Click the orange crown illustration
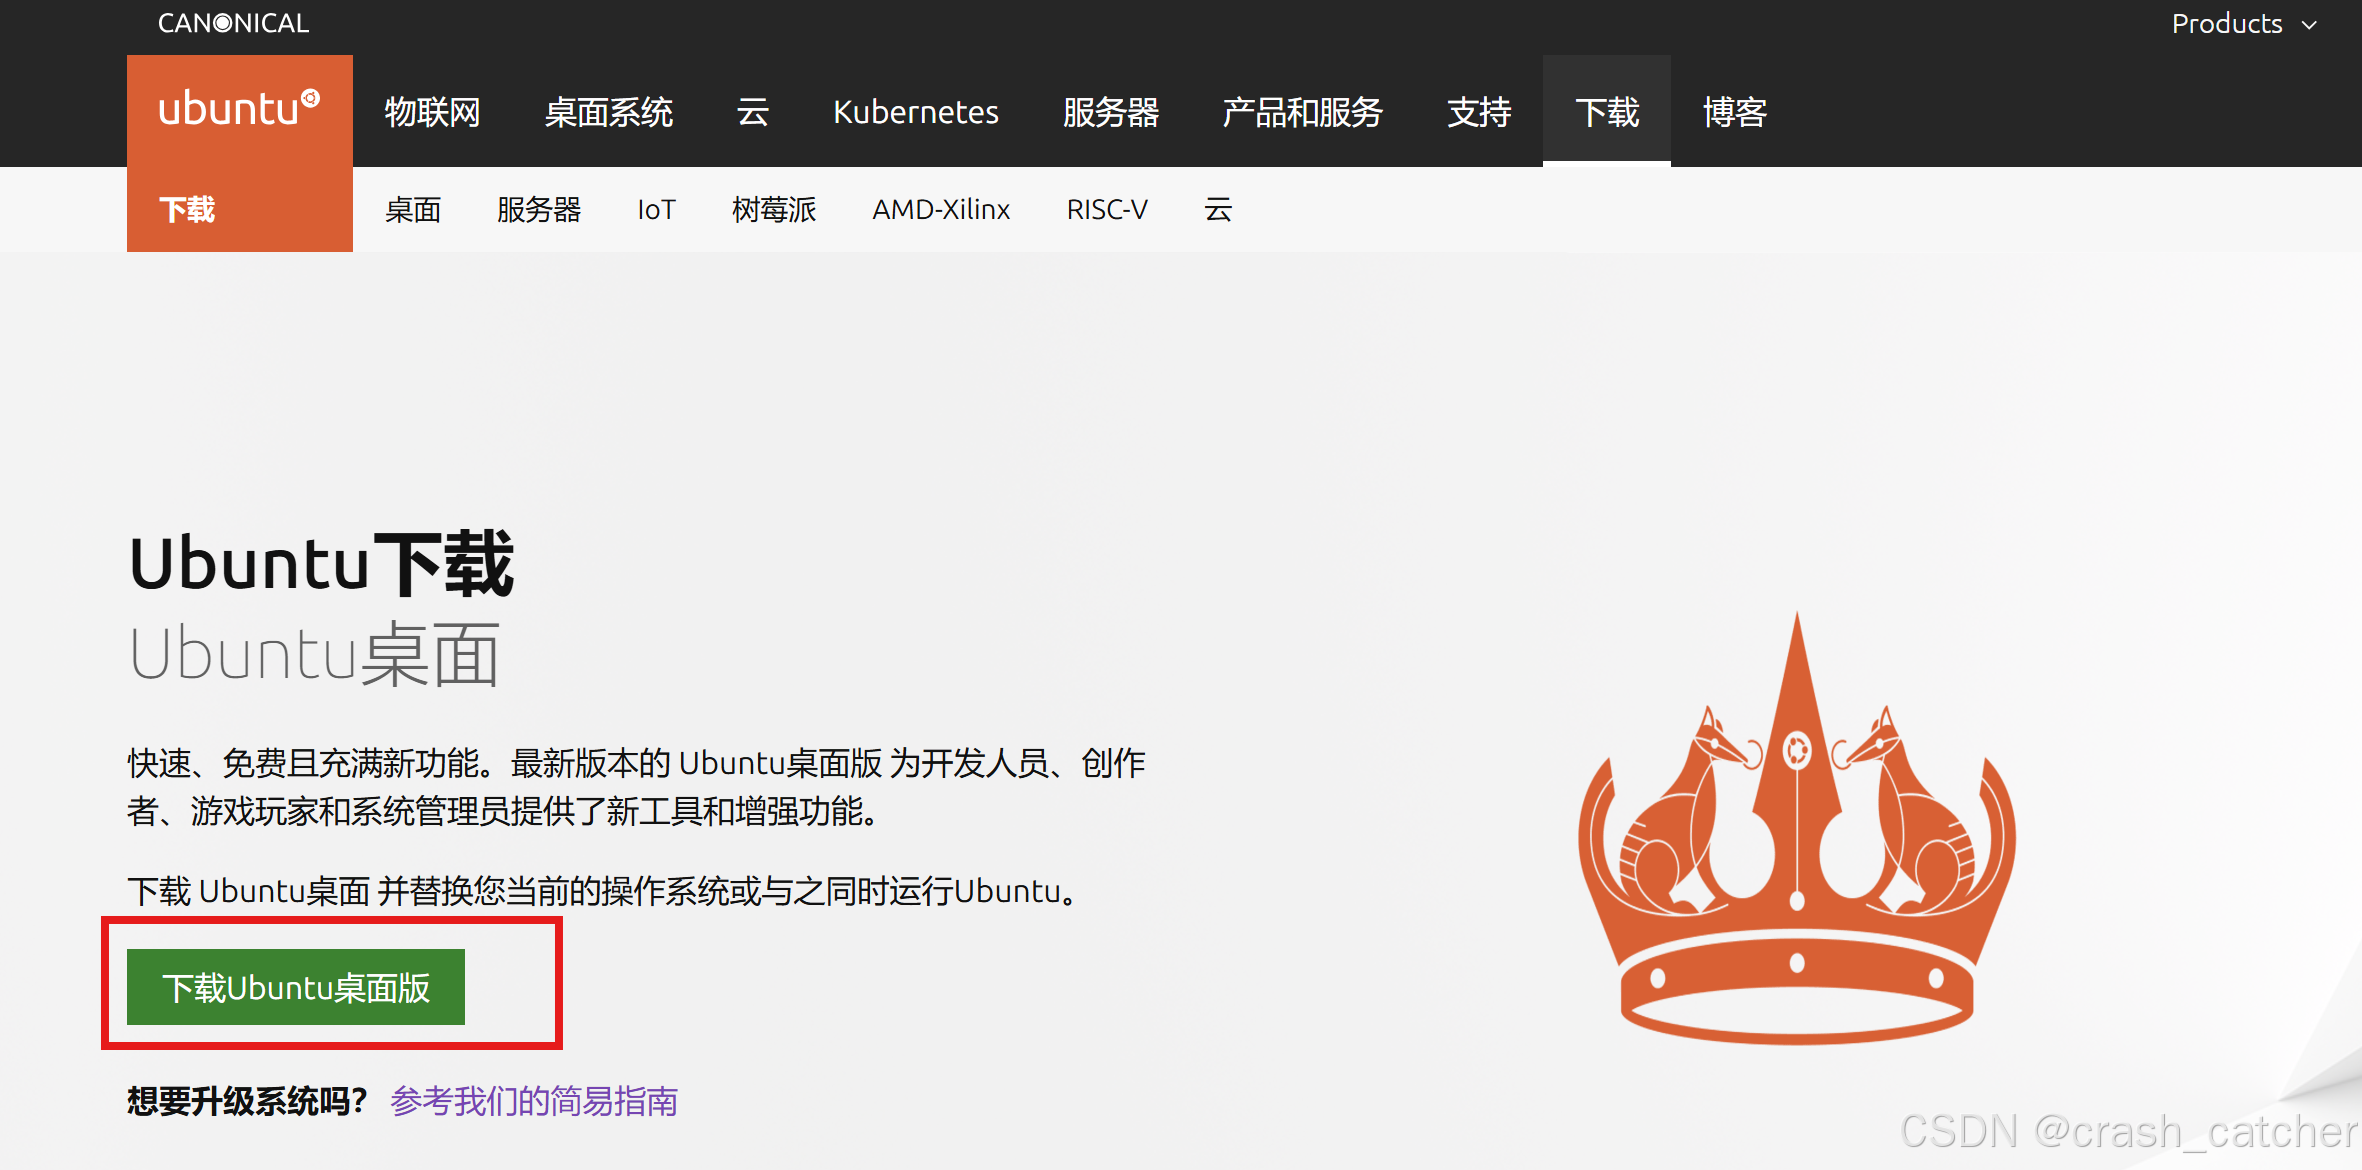Screen dimensions: 2362x1170 tap(1797, 830)
